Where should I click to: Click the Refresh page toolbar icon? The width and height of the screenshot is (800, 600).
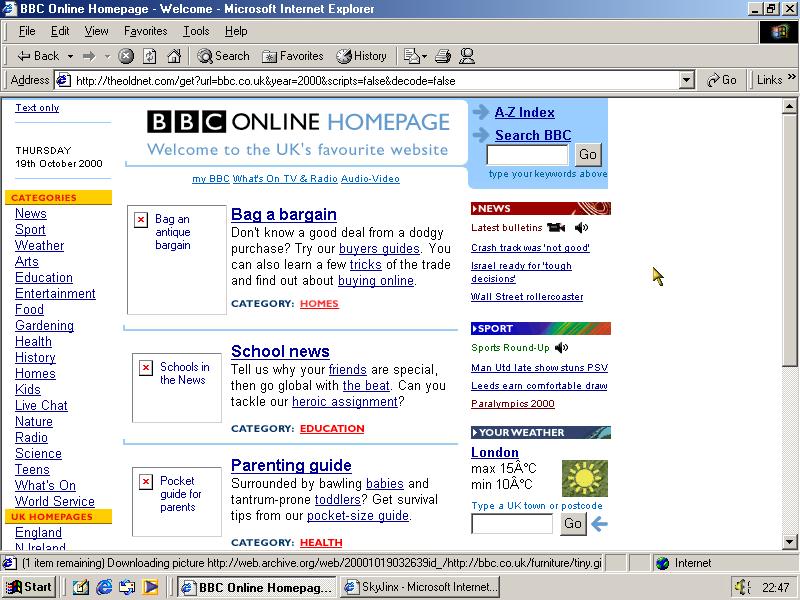150,56
